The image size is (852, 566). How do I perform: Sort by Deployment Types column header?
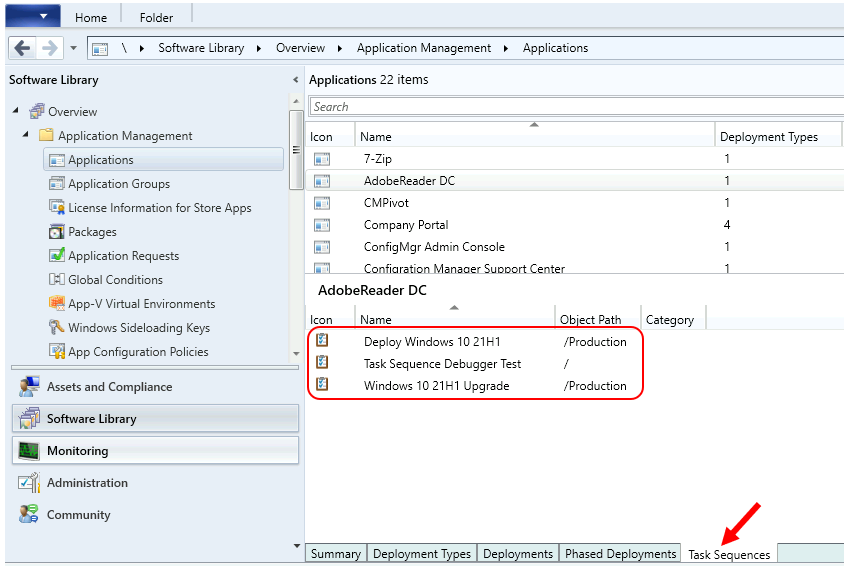point(778,137)
